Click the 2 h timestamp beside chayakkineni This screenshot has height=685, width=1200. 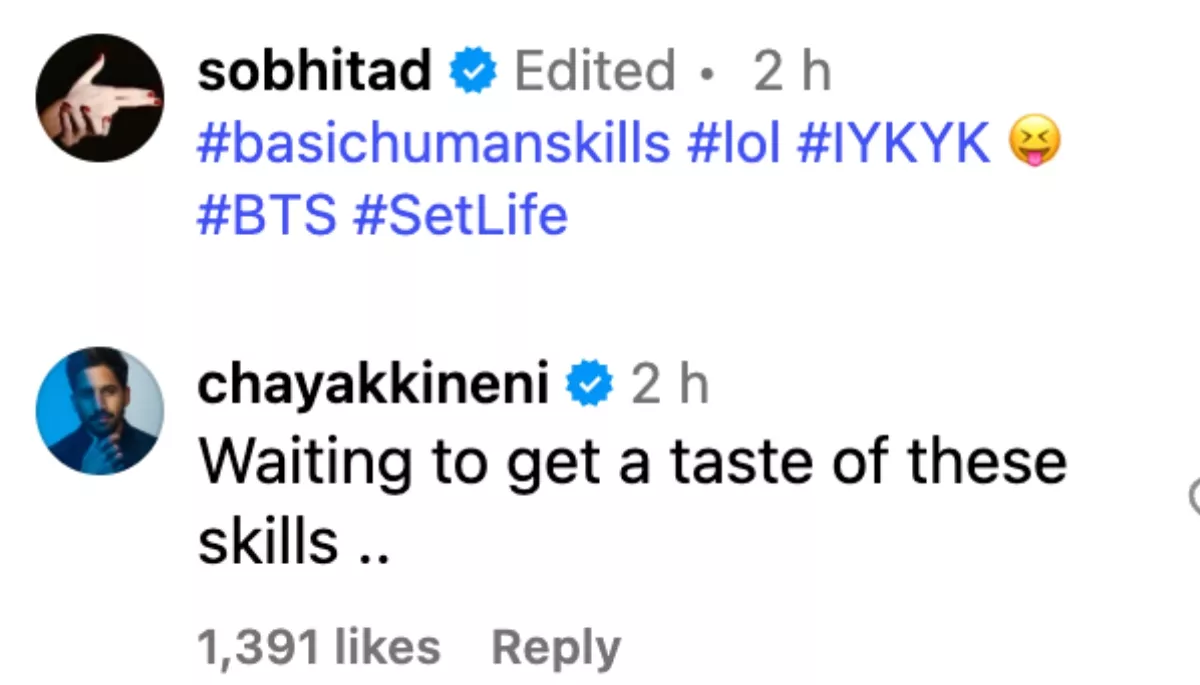coord(669,387)
